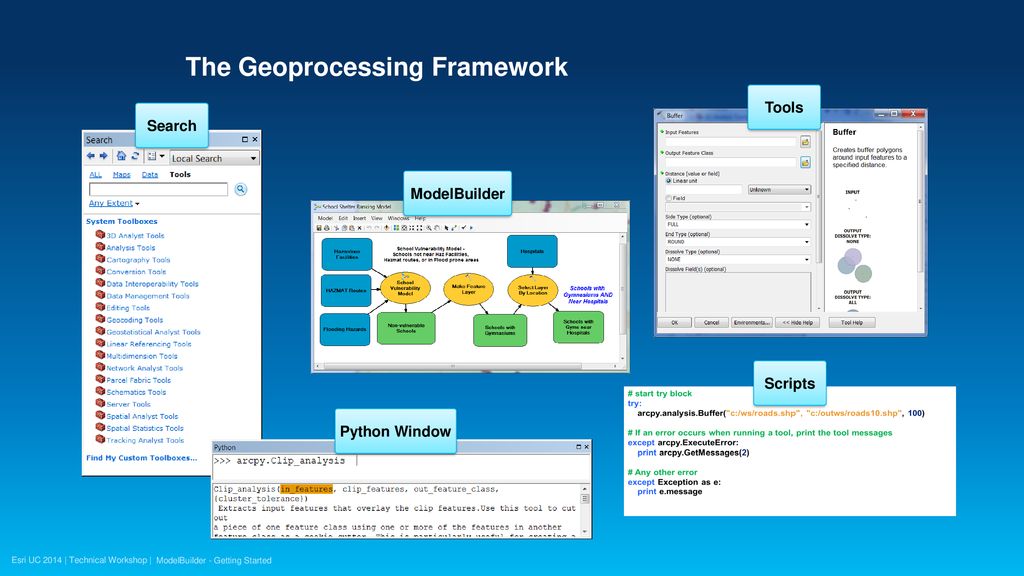Viewport: 1024px width, 576px height.
Task: Click Print icon in ModelBuilder toolbar
Action: (327, 228)
